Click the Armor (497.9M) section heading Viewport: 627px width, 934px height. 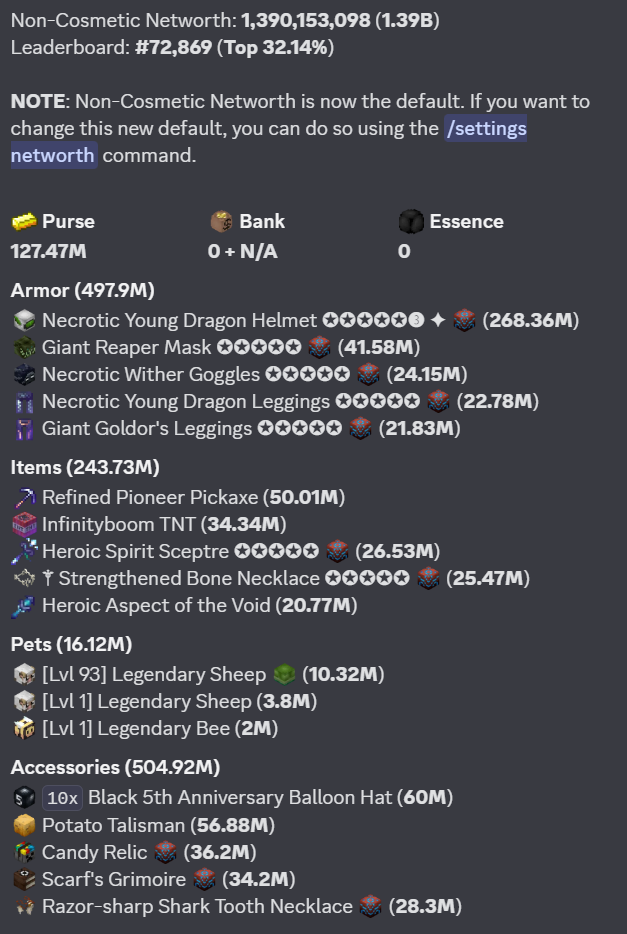pyautogui.click(x=83, y=291)
